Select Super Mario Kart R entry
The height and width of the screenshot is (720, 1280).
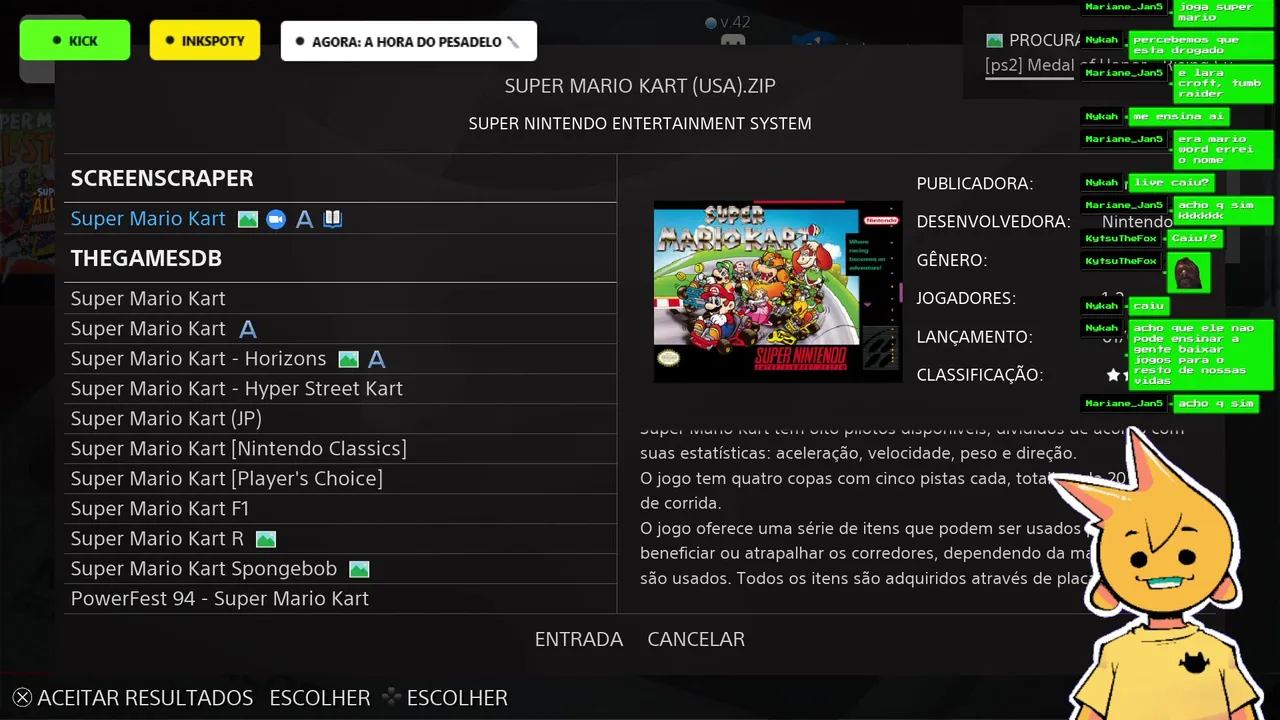tap(340, 539)
